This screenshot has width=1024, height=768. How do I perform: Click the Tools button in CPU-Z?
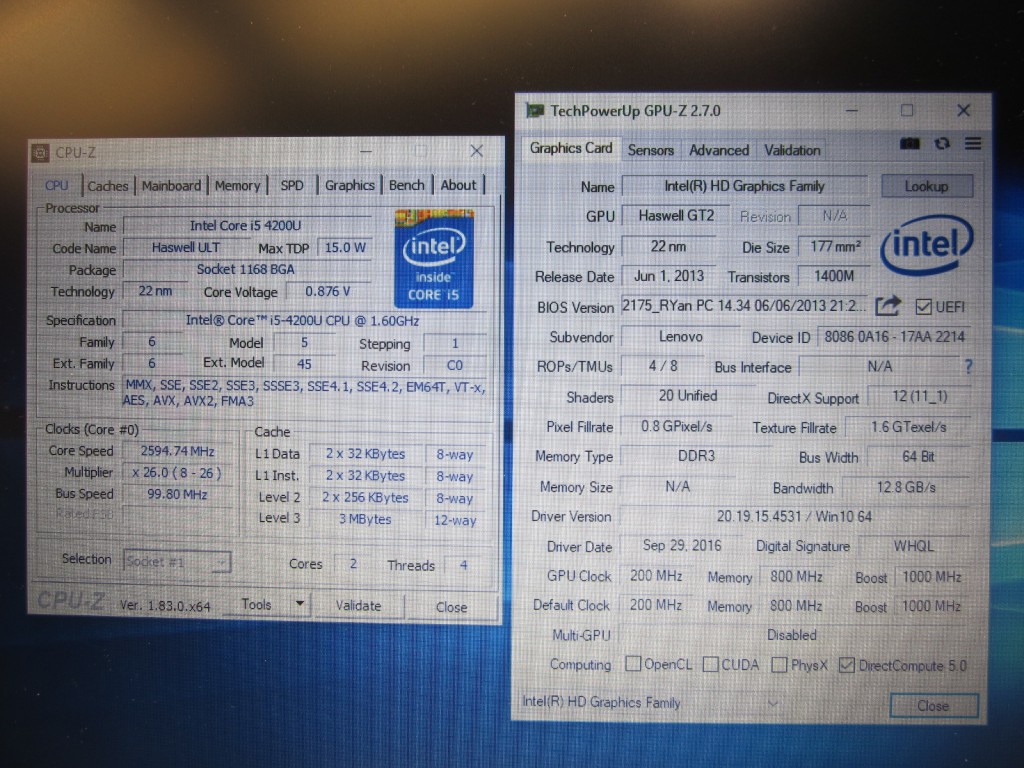pyautogui.click(x=256, y=604)
